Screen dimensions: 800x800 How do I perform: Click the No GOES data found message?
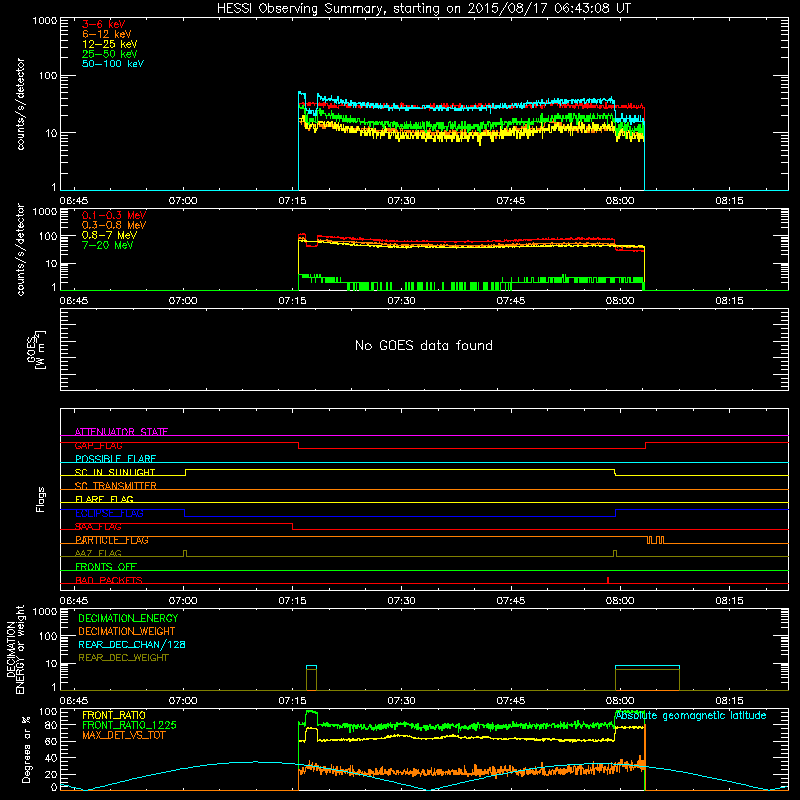click(424, 345)
